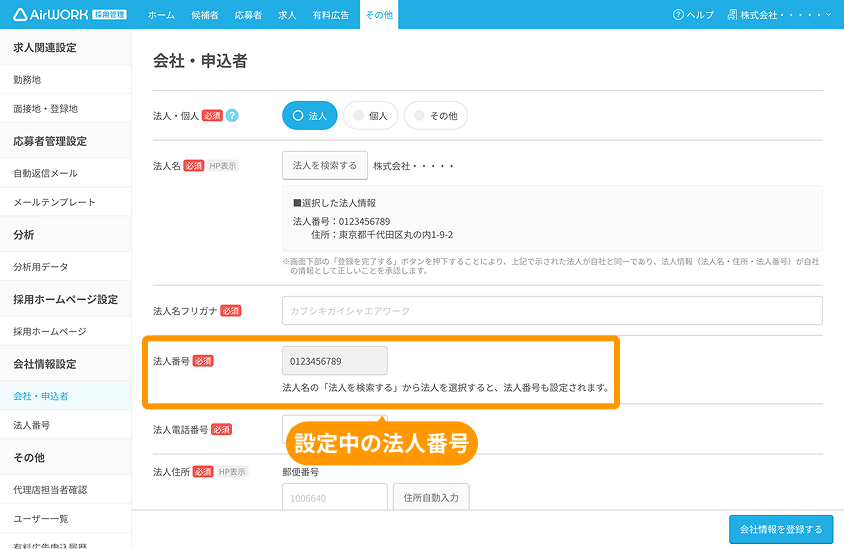Focus the 郵便番号 input field

[335, 497]
